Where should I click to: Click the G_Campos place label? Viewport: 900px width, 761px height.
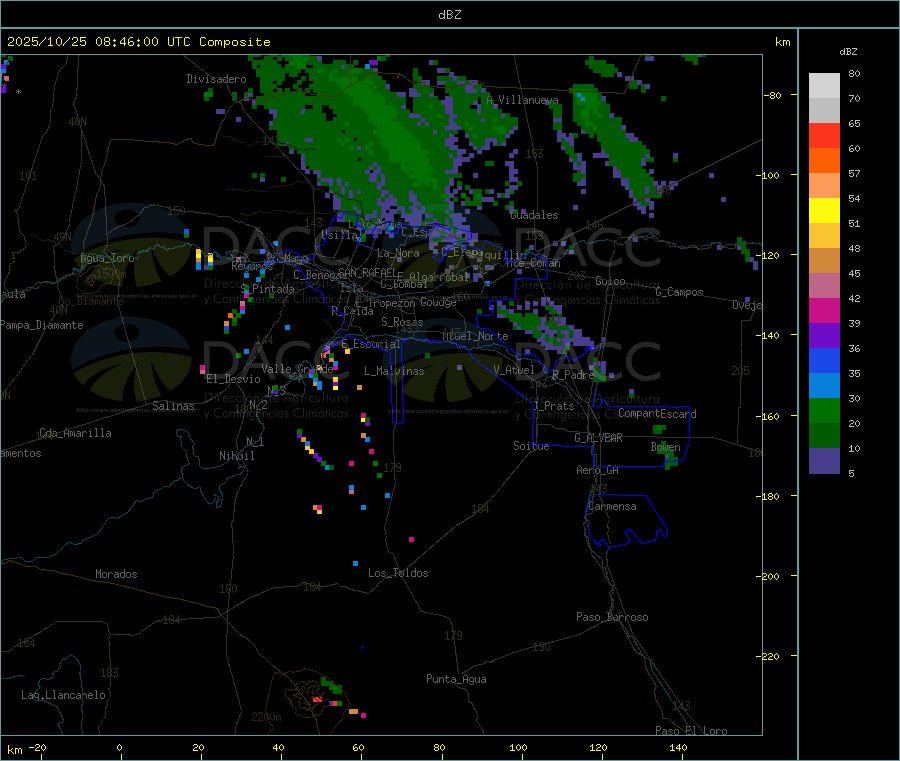(680, 292)
